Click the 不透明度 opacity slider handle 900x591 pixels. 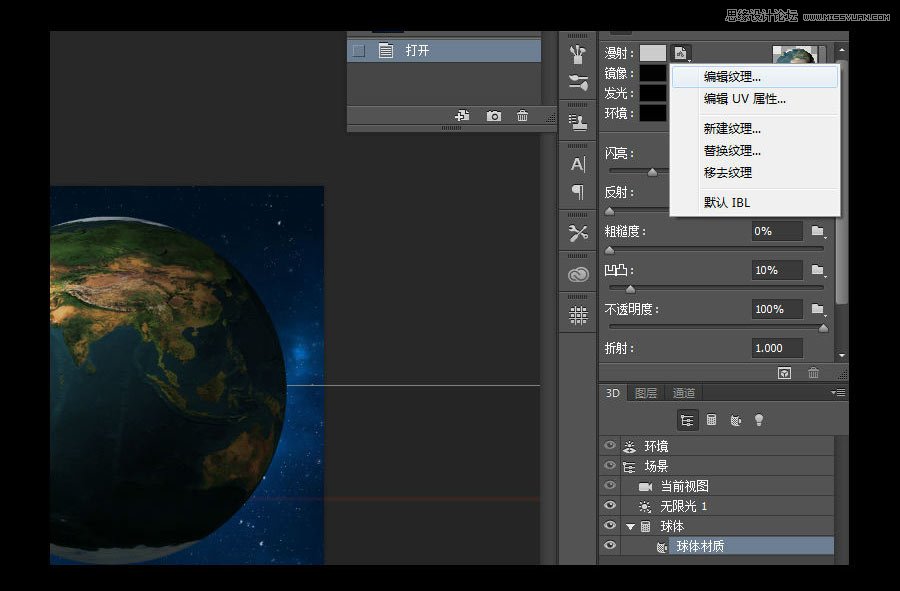tap(823, 328)
